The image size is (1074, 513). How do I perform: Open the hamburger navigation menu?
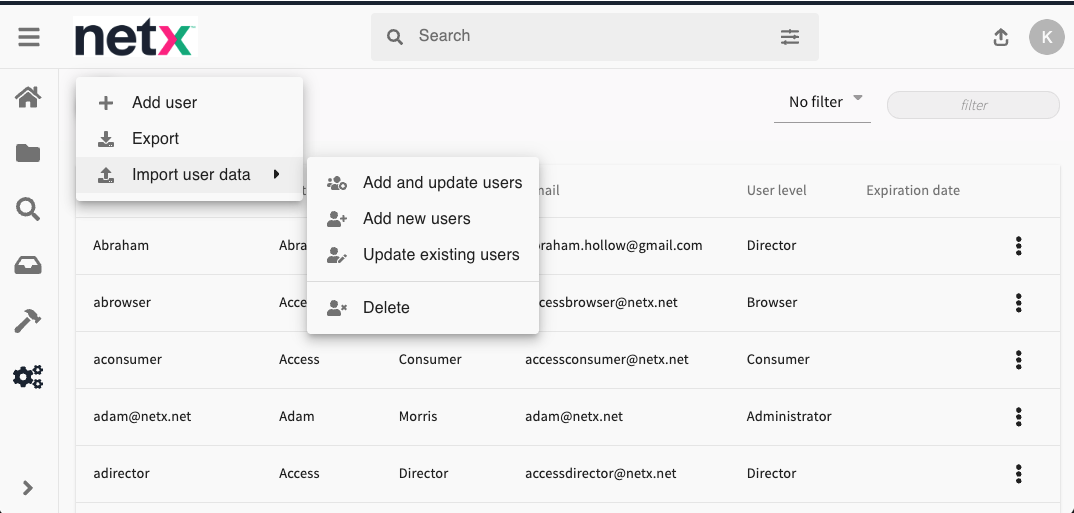tap(29, 37)
